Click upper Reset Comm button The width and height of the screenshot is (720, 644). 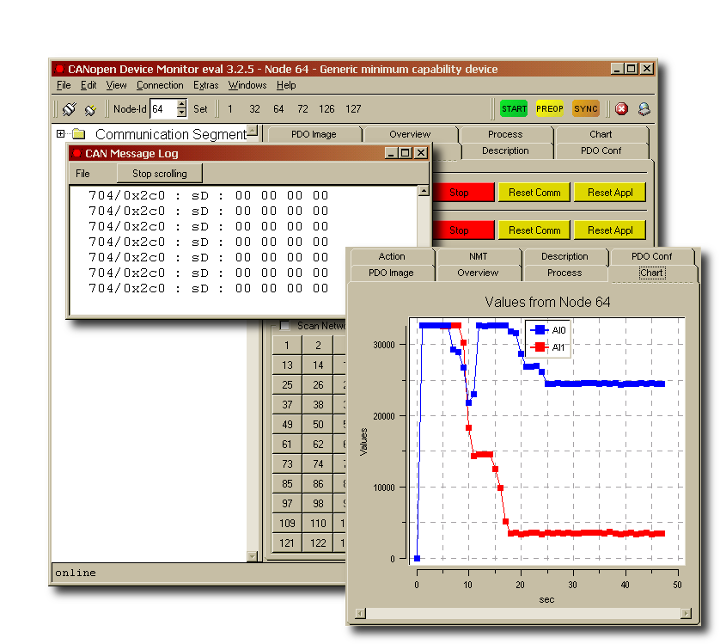pyautogui.click(x=534, y=192)
